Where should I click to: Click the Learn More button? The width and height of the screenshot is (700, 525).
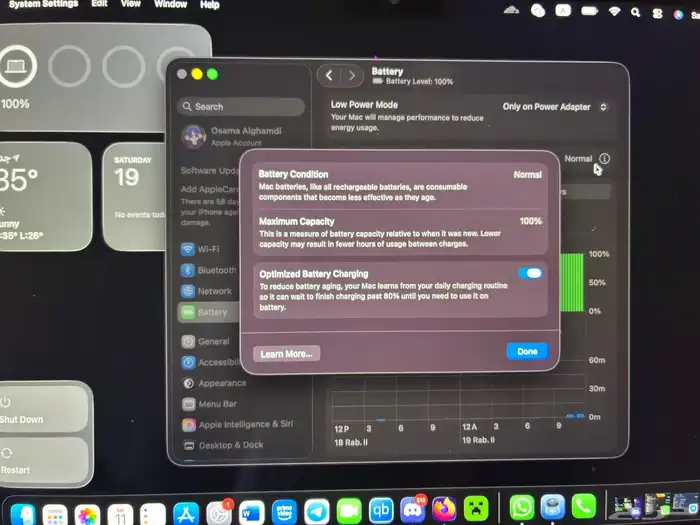click(x=287, y=354)
